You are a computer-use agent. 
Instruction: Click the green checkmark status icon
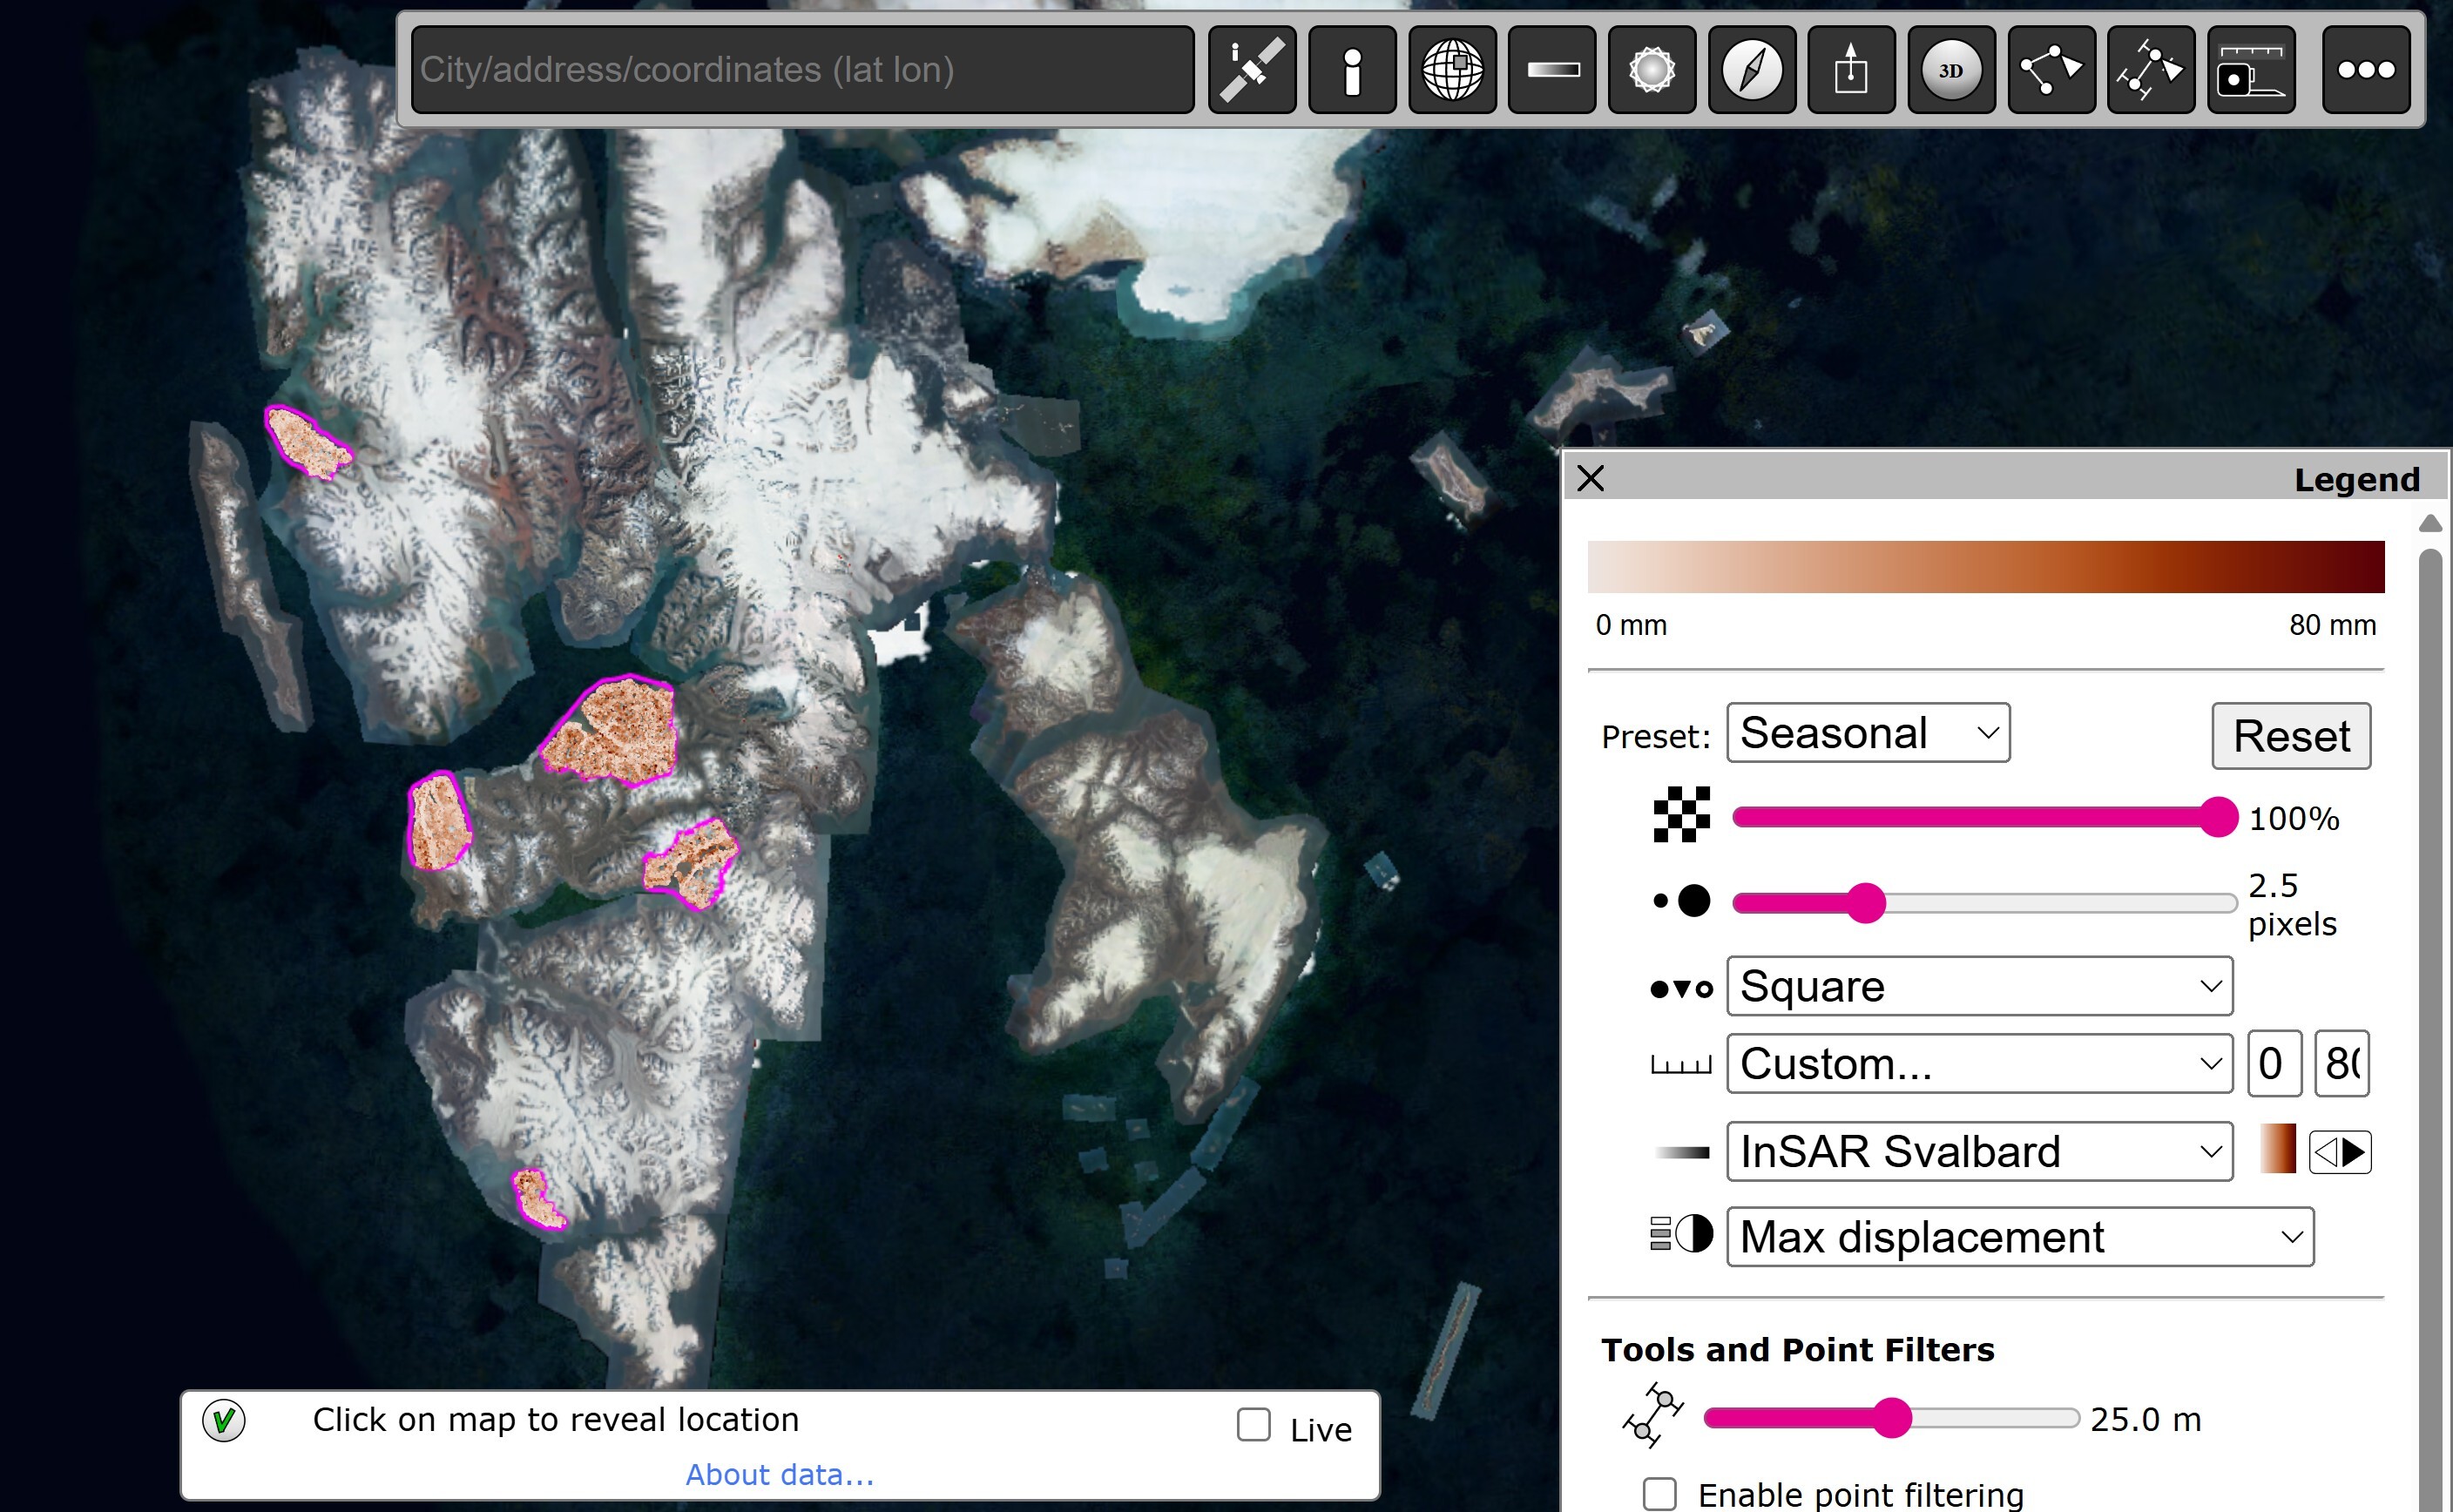[x=224, y=1421]
